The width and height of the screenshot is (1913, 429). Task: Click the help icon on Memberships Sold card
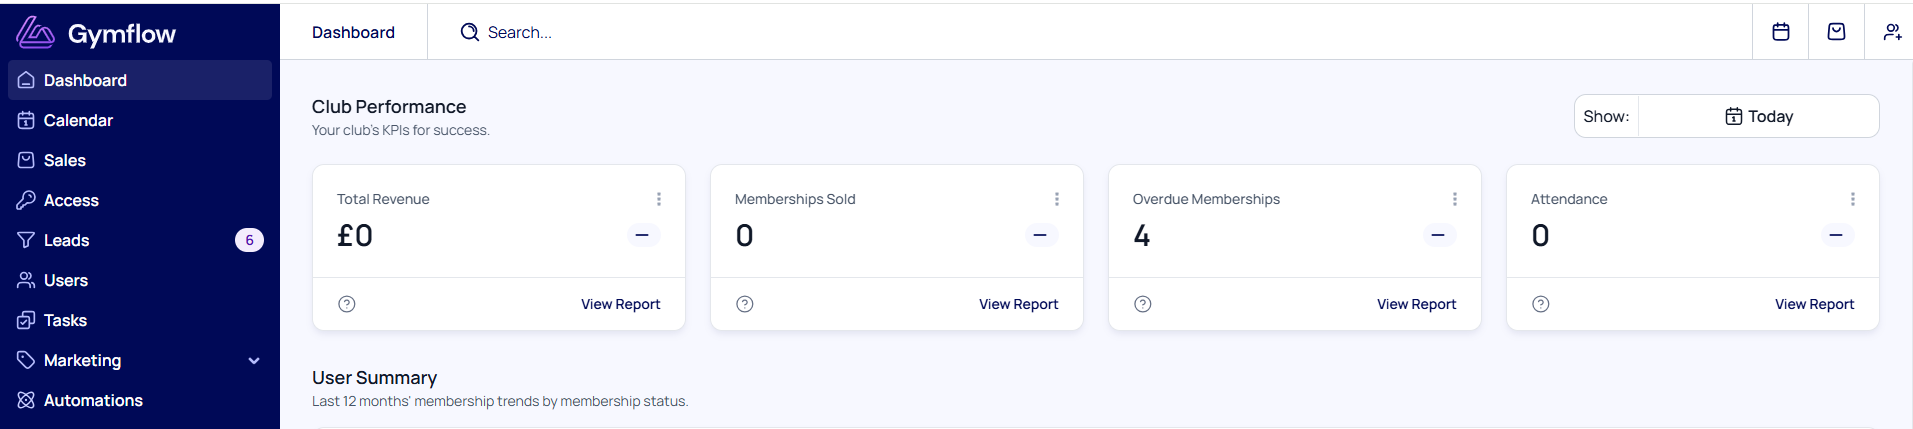(745, 304)
